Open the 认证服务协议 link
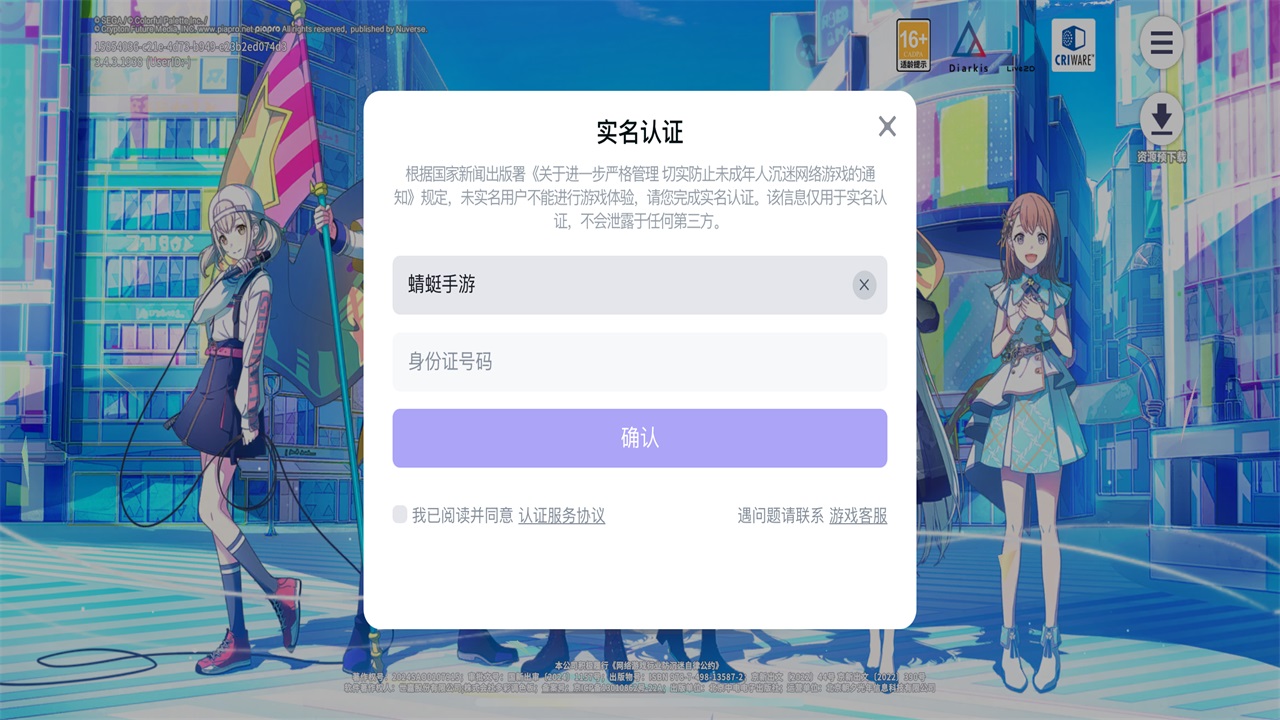This screenshot has height=720, width=1280. (562, 516)
